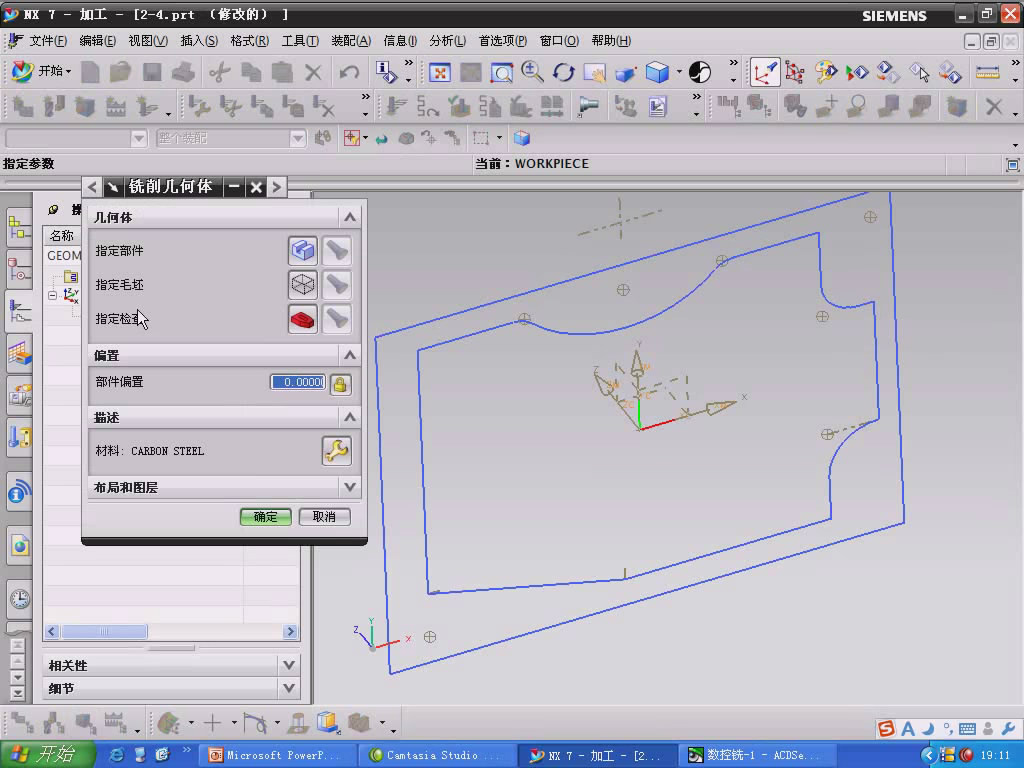This screenshot has height=768, width=1024.
Task: Open the operation navigator sidebar tab
Action: pos(20,311)
